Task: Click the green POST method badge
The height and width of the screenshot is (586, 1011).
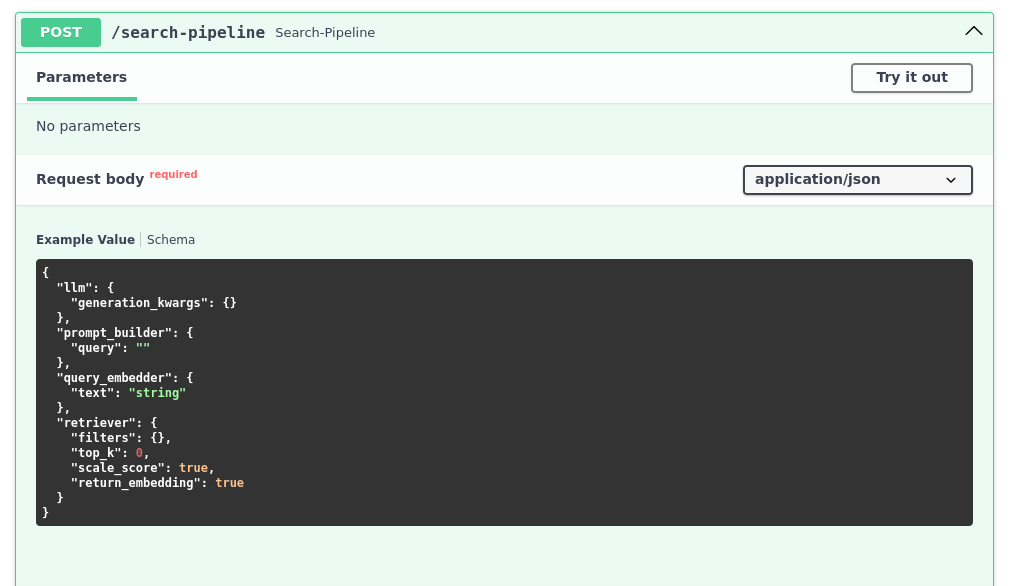Action: point(60,32)
